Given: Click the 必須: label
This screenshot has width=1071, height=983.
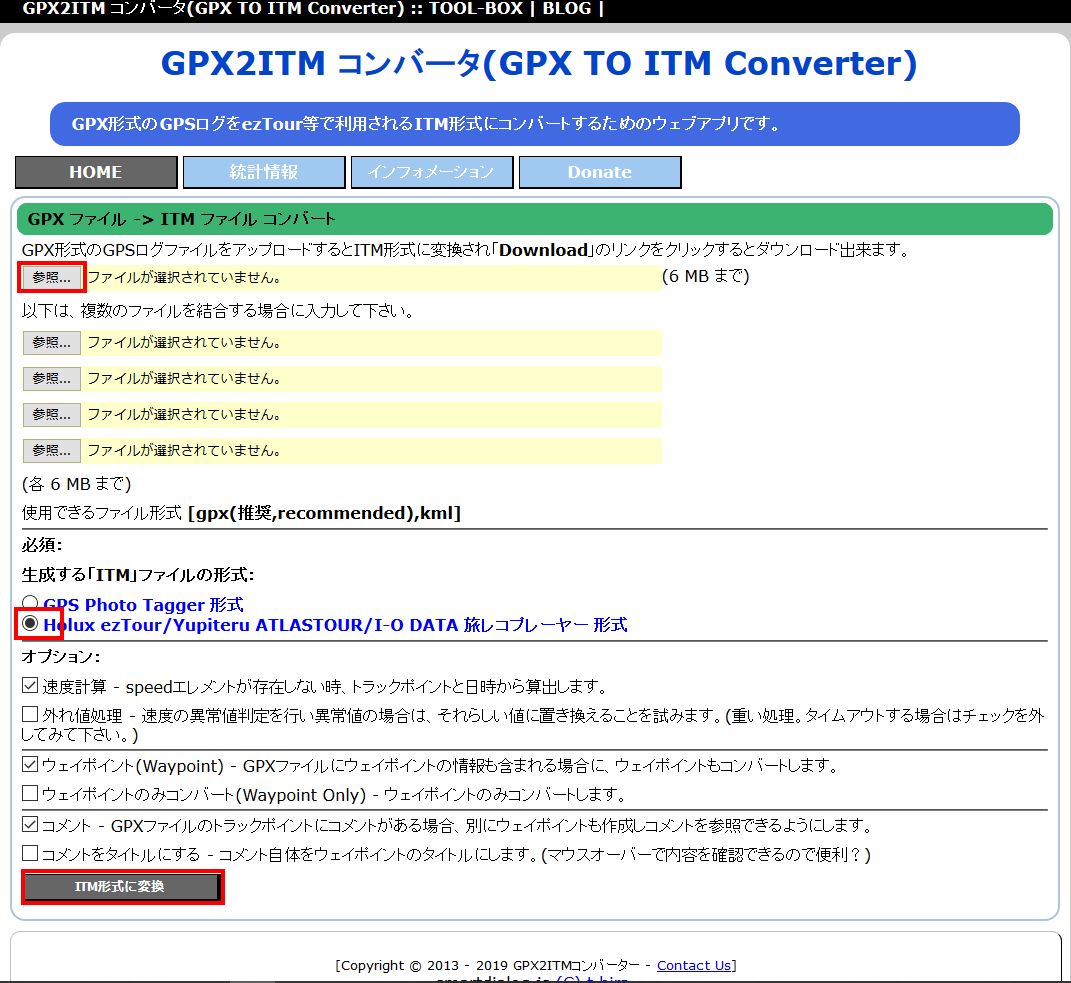Looking at the screenshot, I should pyautogui.click(x=42, y=544).
